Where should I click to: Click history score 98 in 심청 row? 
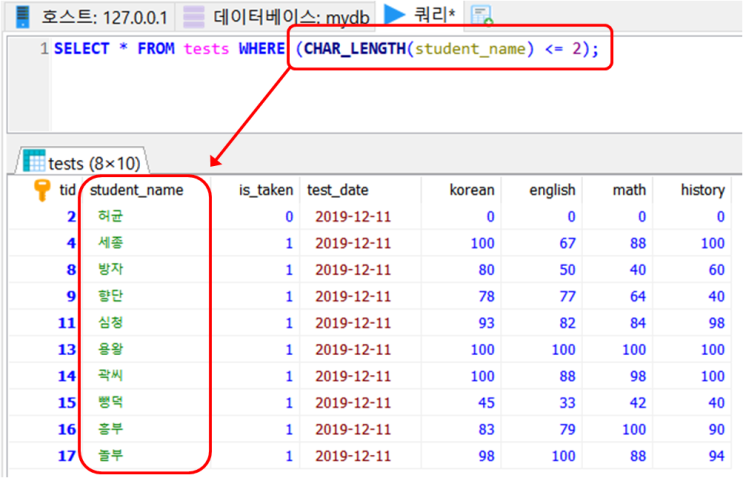tap(716, 323)
